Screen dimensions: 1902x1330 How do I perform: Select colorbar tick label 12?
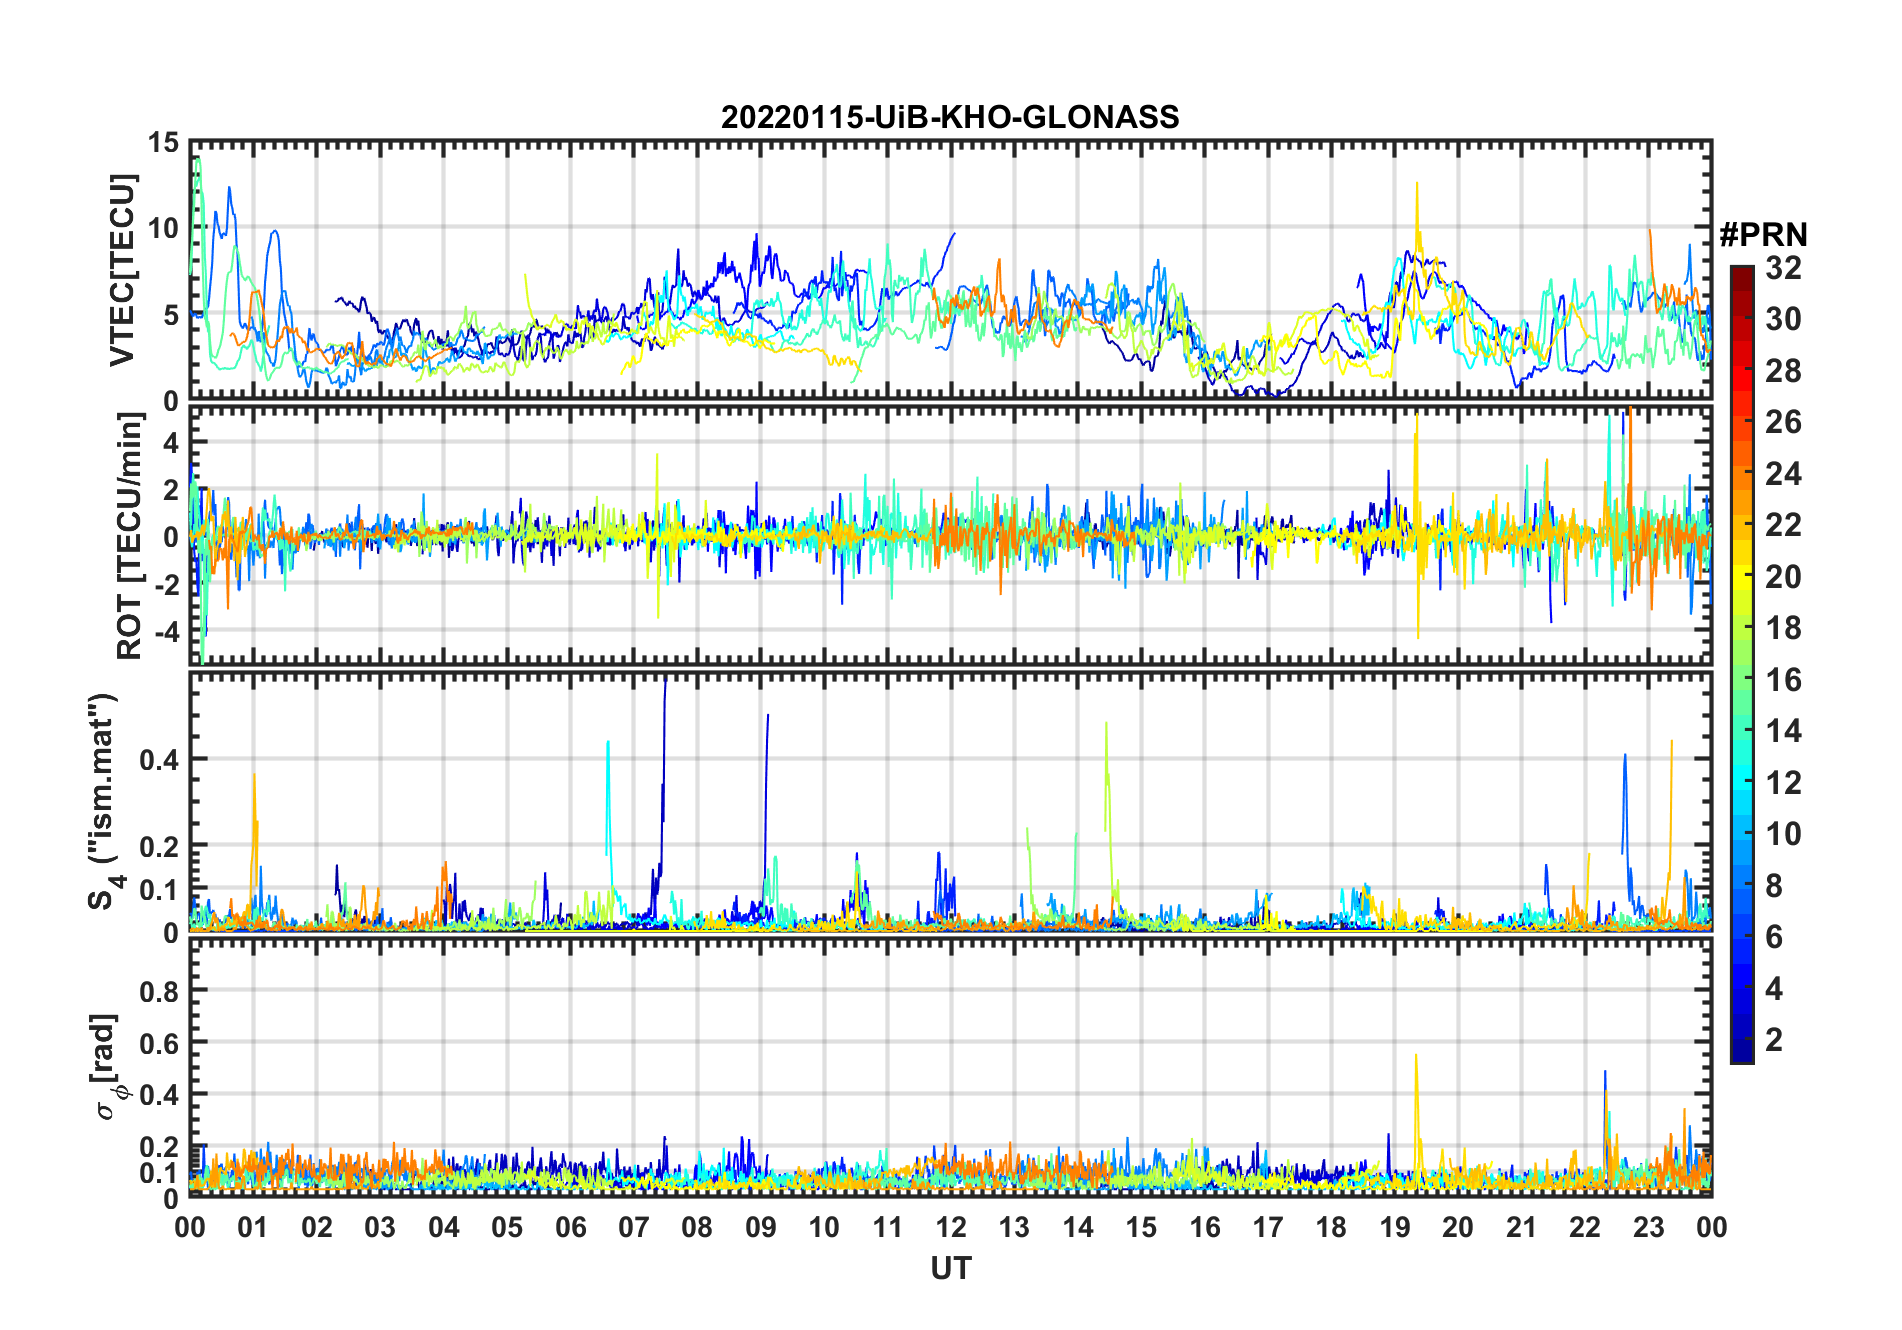click(1783, 783)
